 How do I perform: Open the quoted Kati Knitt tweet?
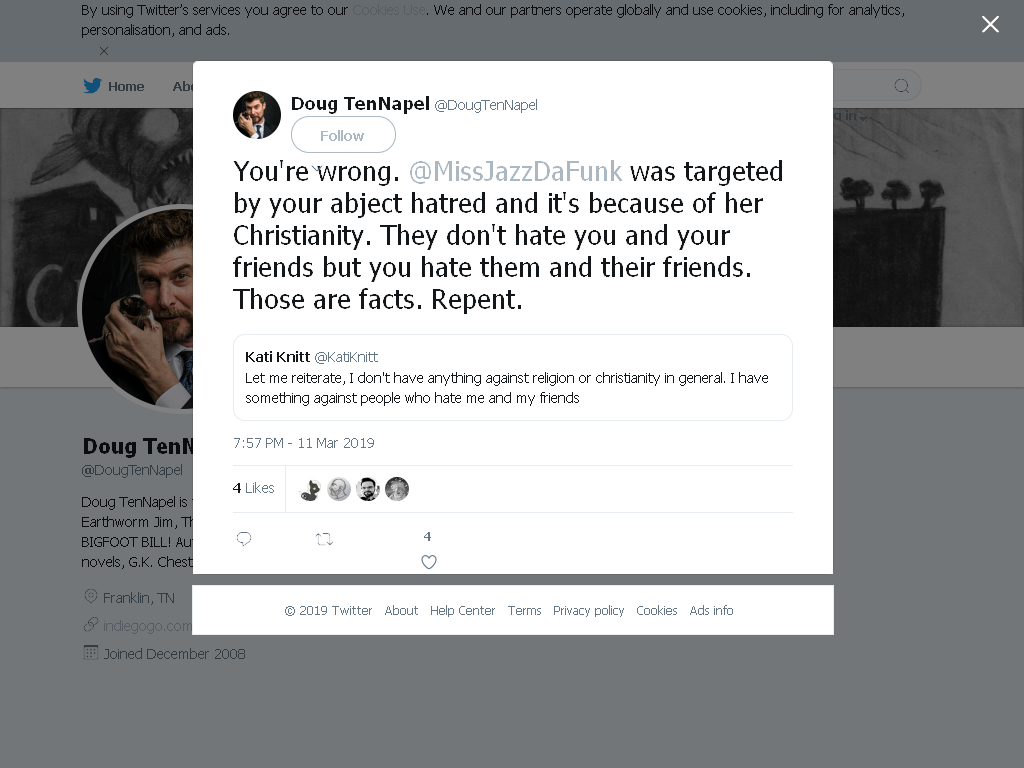tap(513, 377)
